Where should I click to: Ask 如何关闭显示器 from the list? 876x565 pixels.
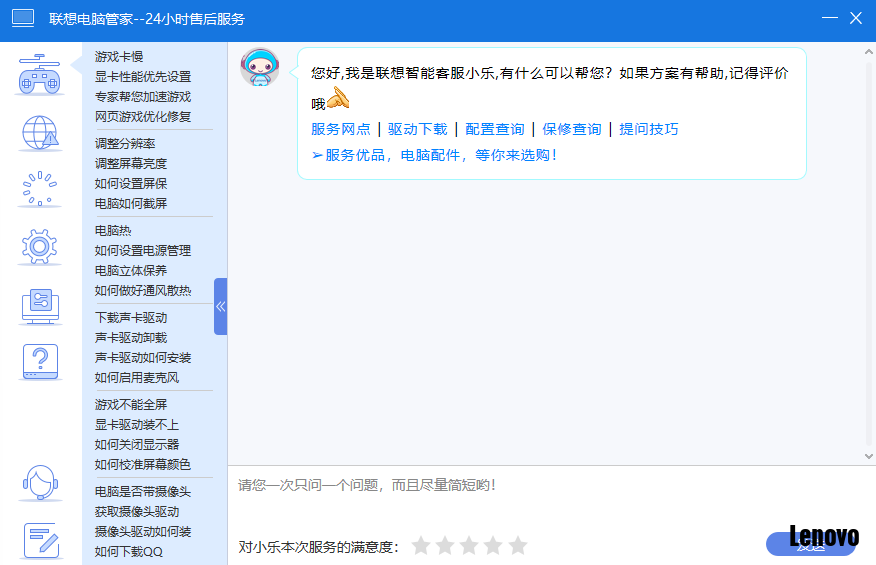pos(137,445)
